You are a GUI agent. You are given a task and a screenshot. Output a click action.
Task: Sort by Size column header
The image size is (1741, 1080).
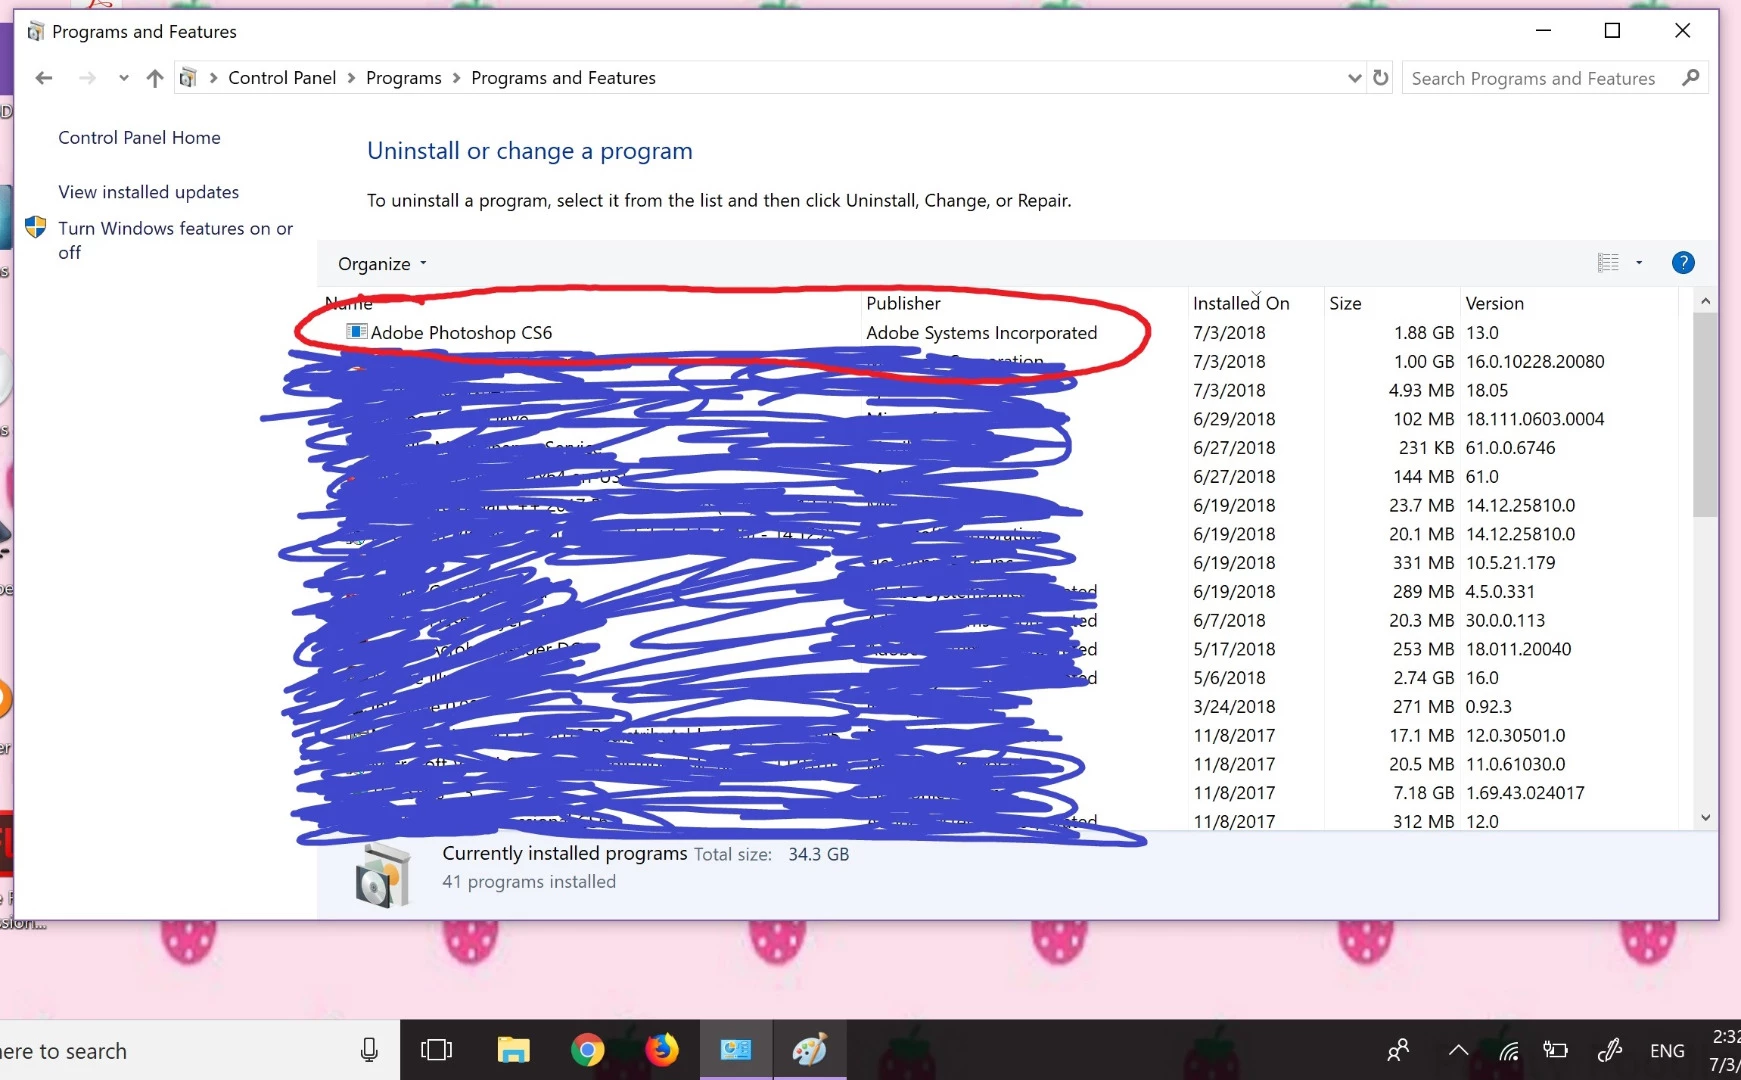pos(1392,303)
